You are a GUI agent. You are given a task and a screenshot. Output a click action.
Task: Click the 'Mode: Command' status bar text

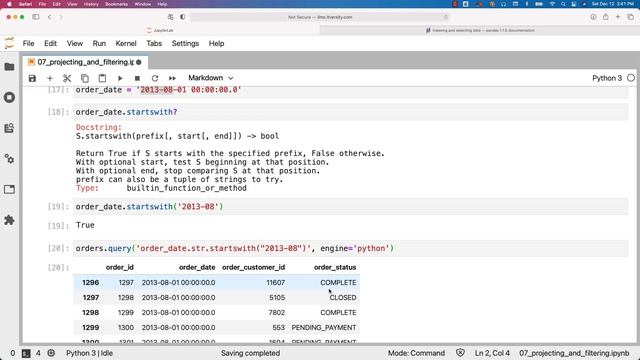coord(416,353)
